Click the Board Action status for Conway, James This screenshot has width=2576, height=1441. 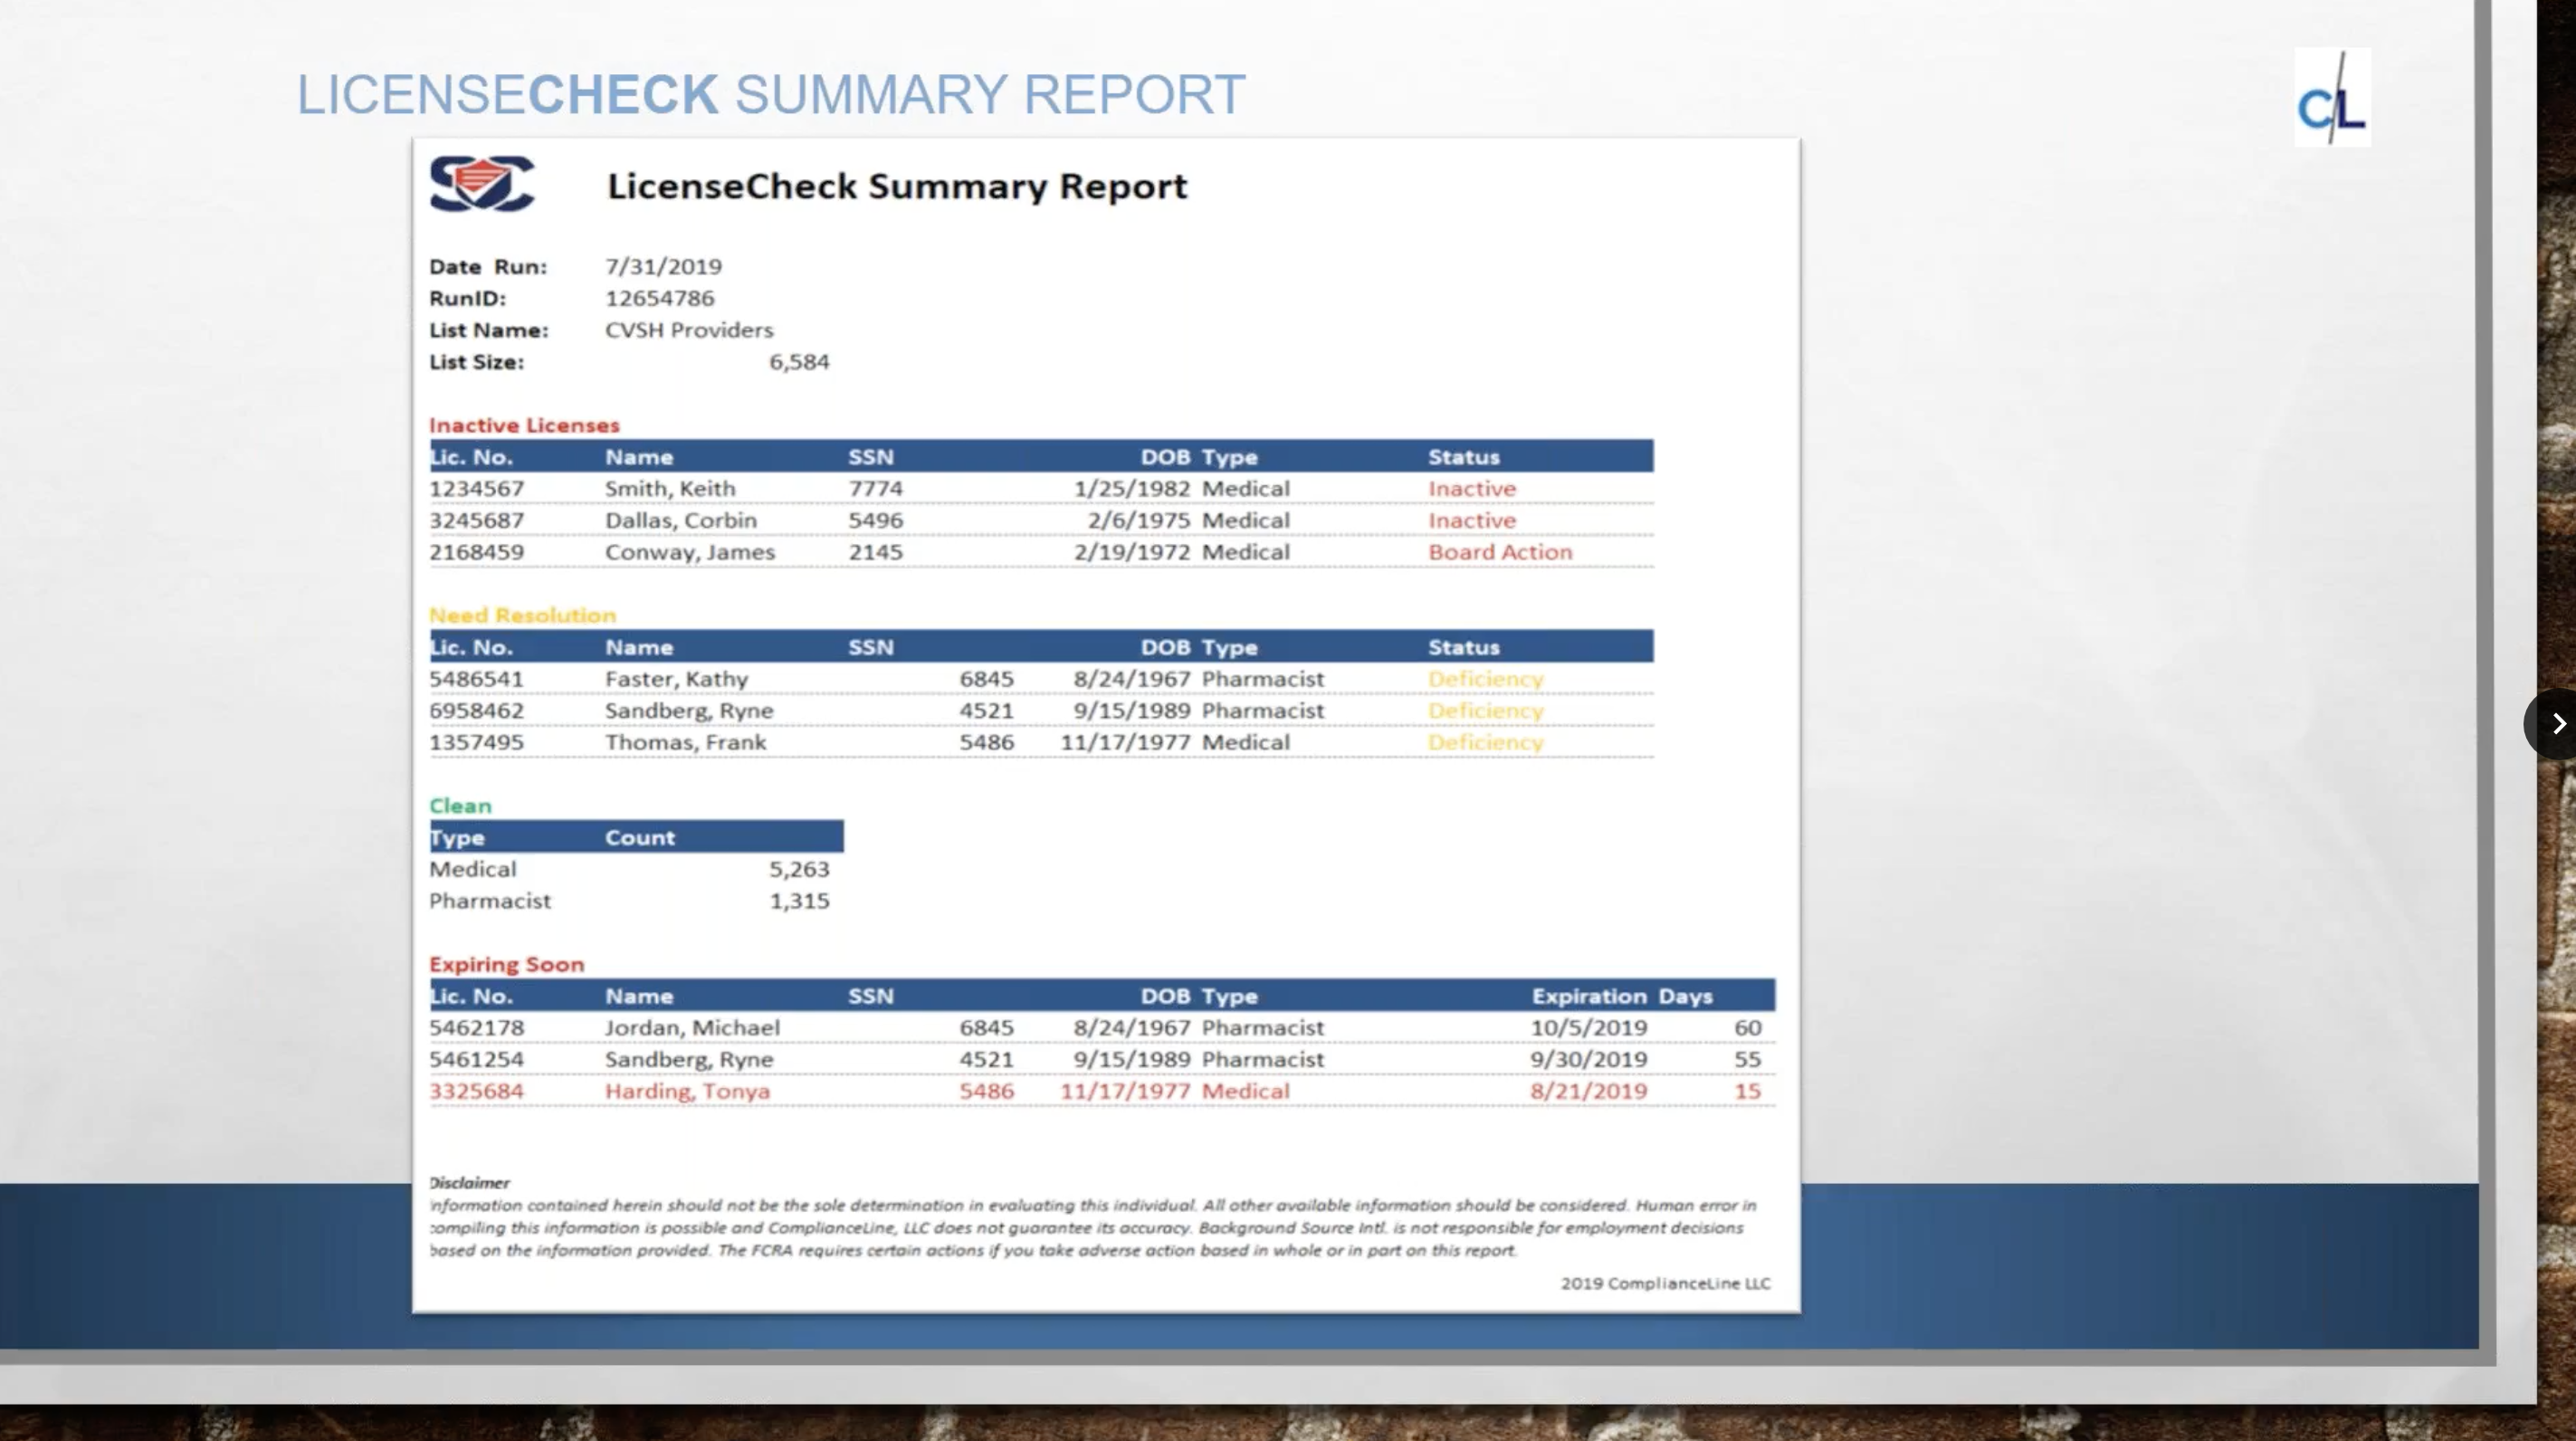[x=1499, y=552]
